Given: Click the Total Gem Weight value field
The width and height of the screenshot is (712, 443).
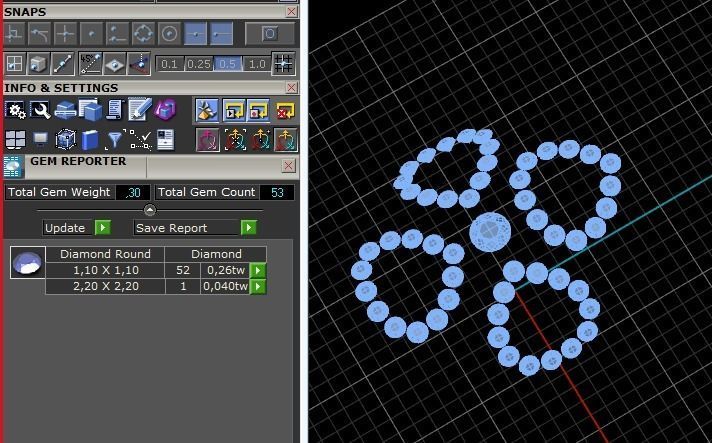Looking at the screenshot, I should click(133, 192).
